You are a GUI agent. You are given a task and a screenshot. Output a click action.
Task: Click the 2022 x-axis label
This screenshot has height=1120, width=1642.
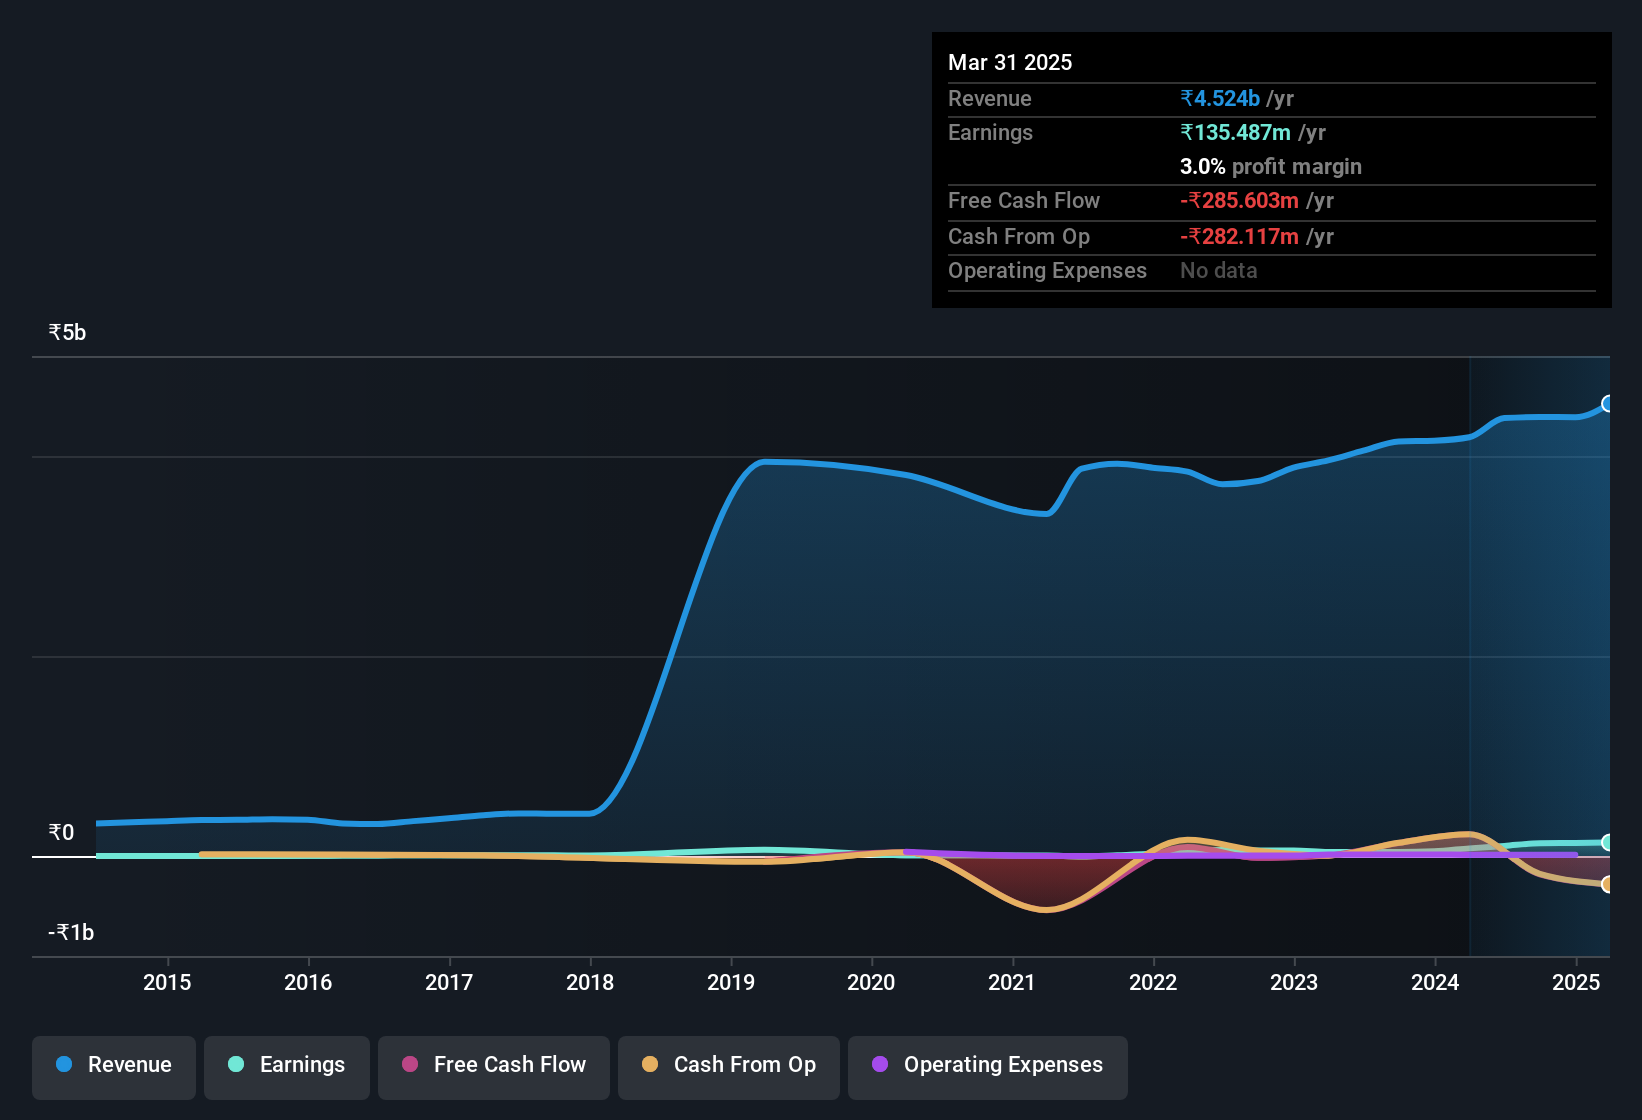[1153, 983]
